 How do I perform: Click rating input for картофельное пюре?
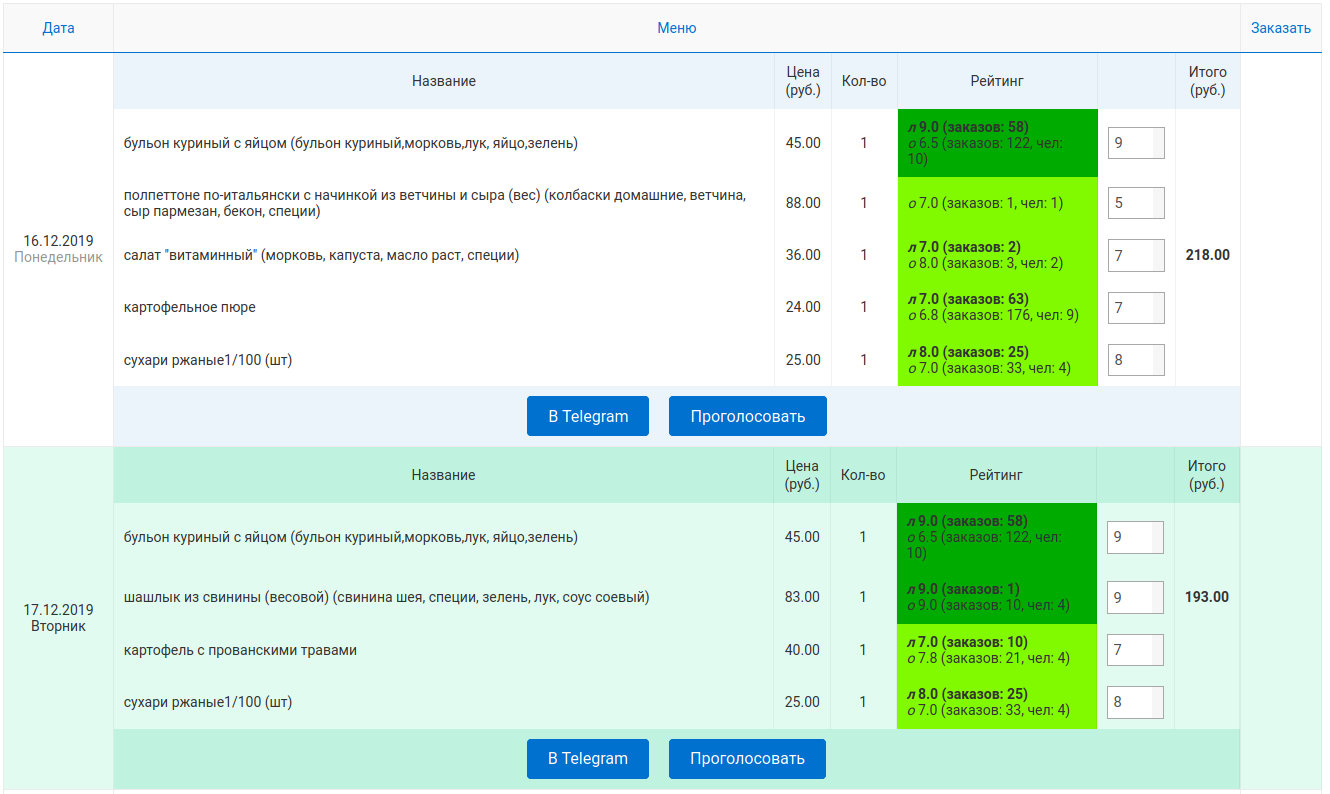[1136, 307]
